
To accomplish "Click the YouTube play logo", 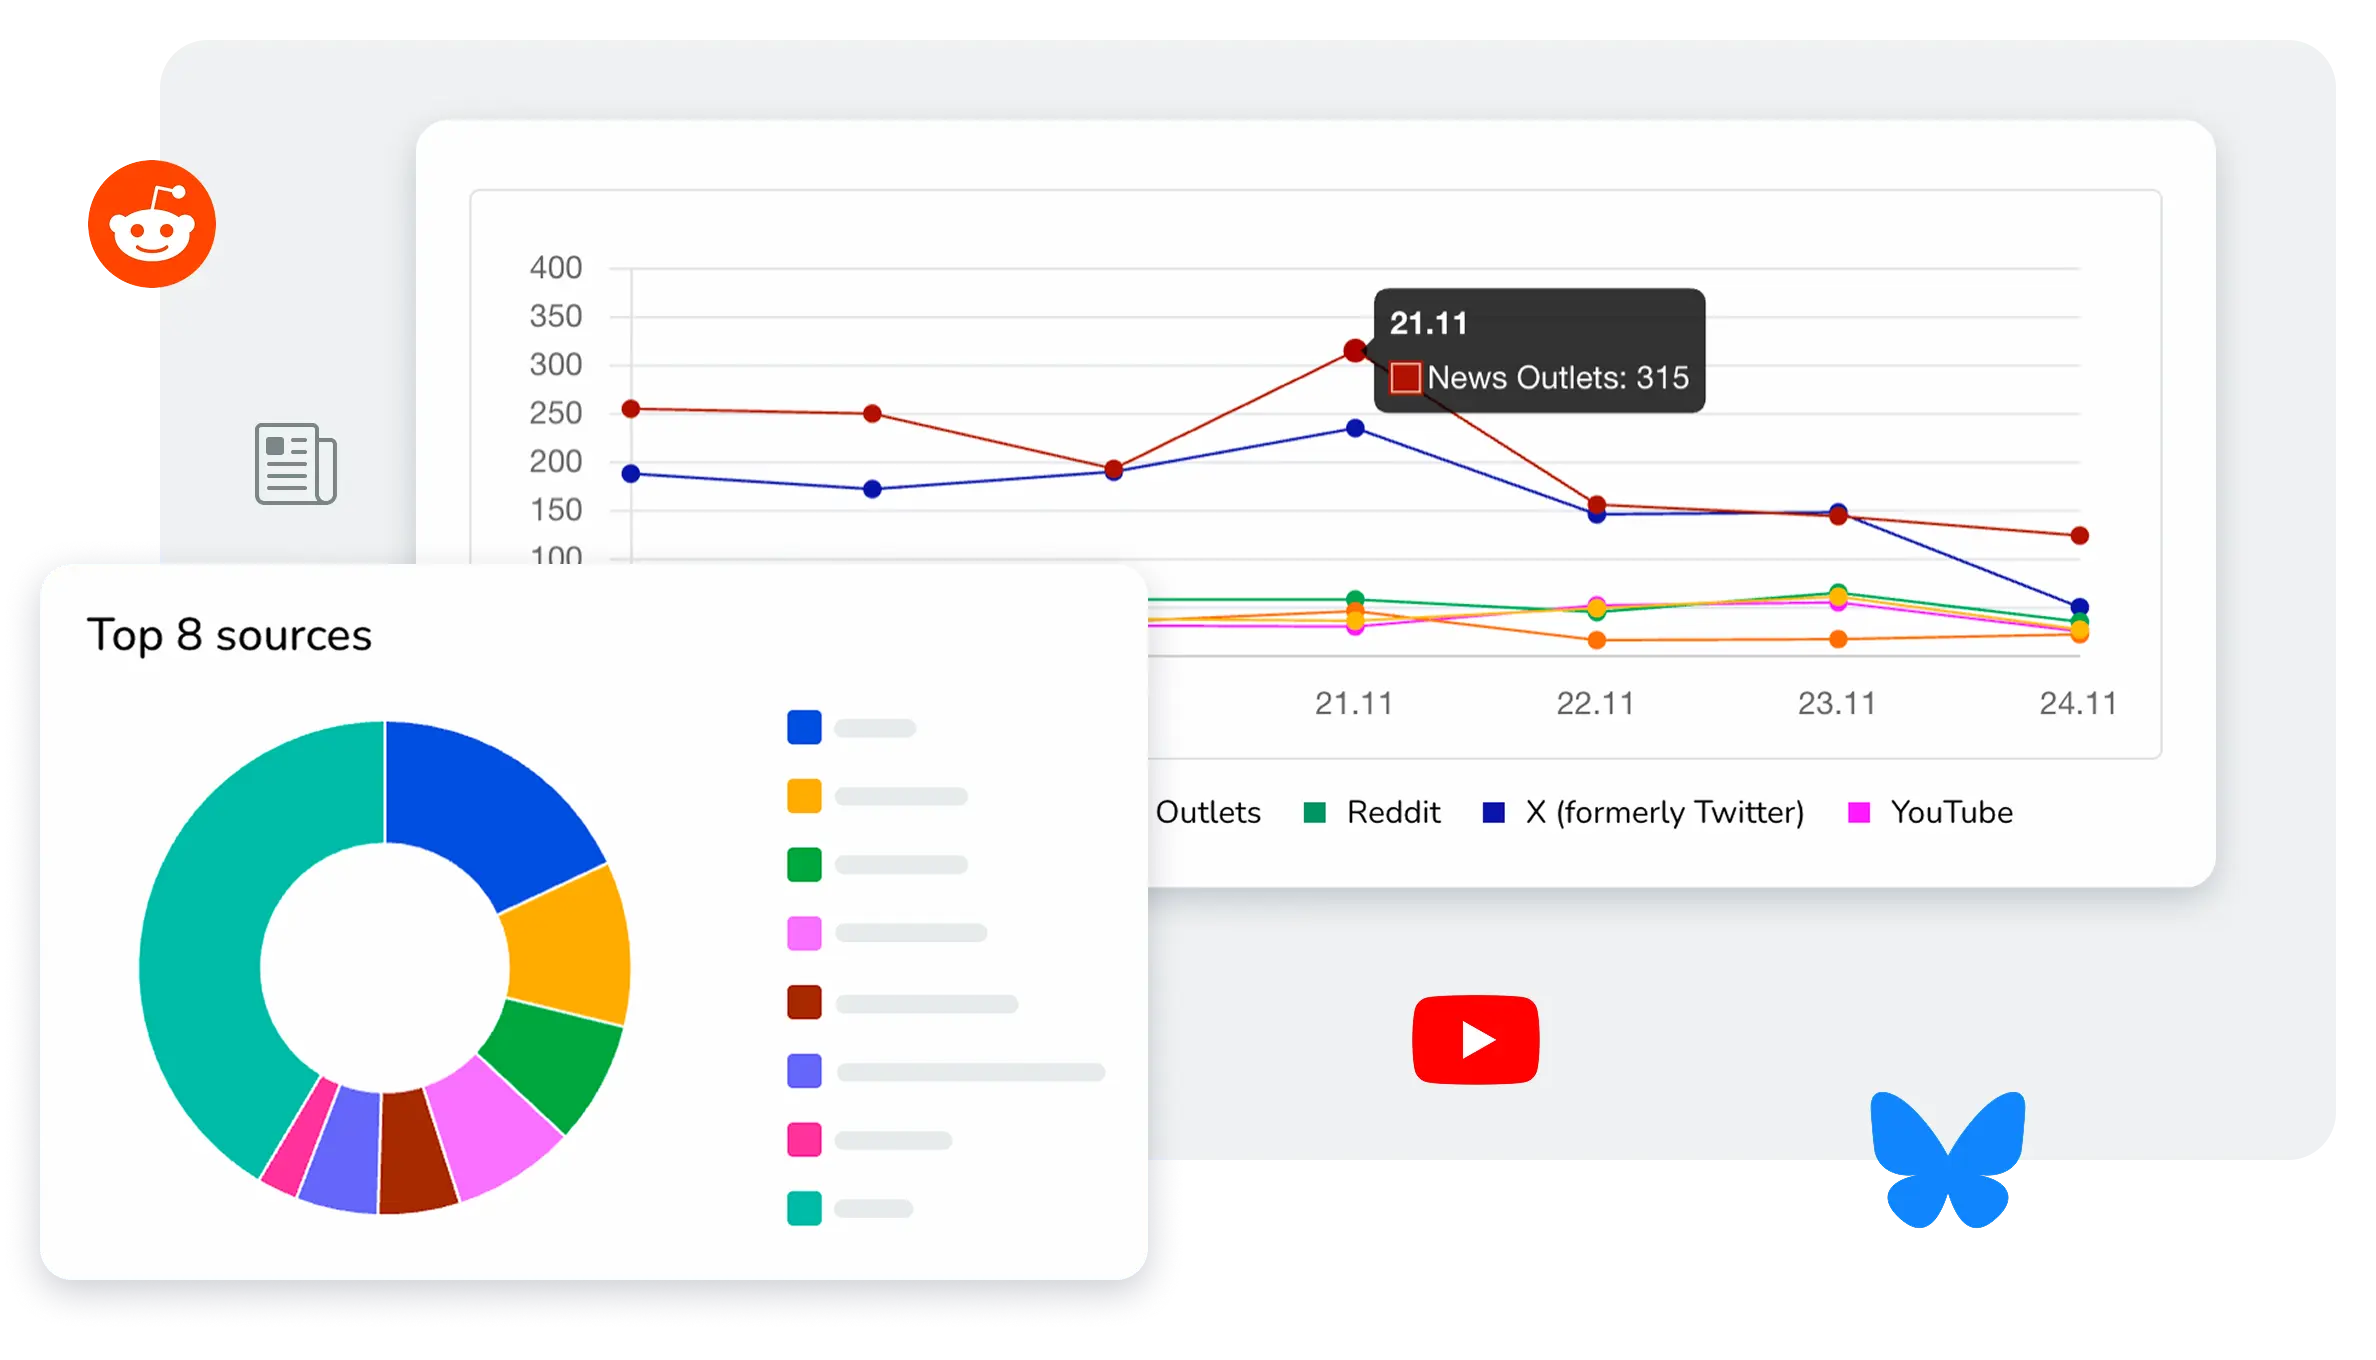I will pyautogui.click(x=1475, y=1040).
